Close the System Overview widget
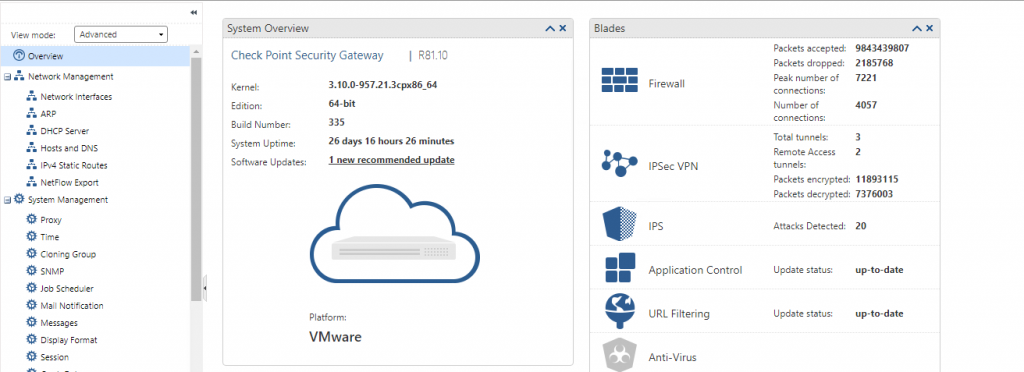The height and width of the screenshot is (372, 1024). [x=563, y=28]
